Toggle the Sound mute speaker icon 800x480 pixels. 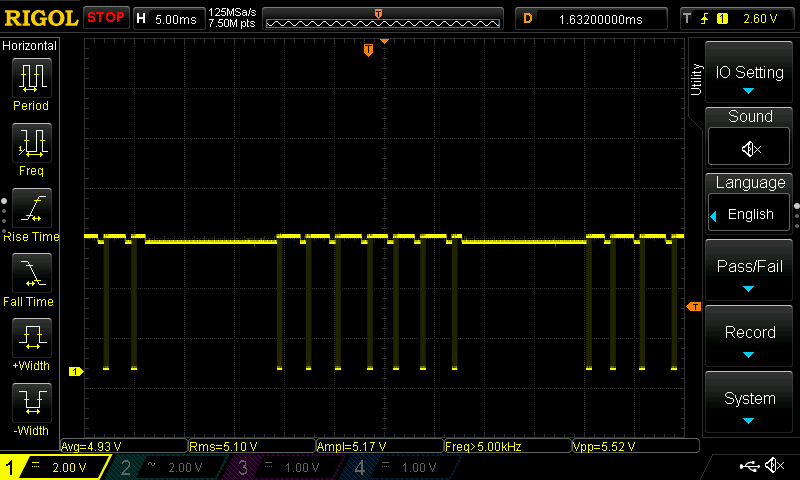750,148
